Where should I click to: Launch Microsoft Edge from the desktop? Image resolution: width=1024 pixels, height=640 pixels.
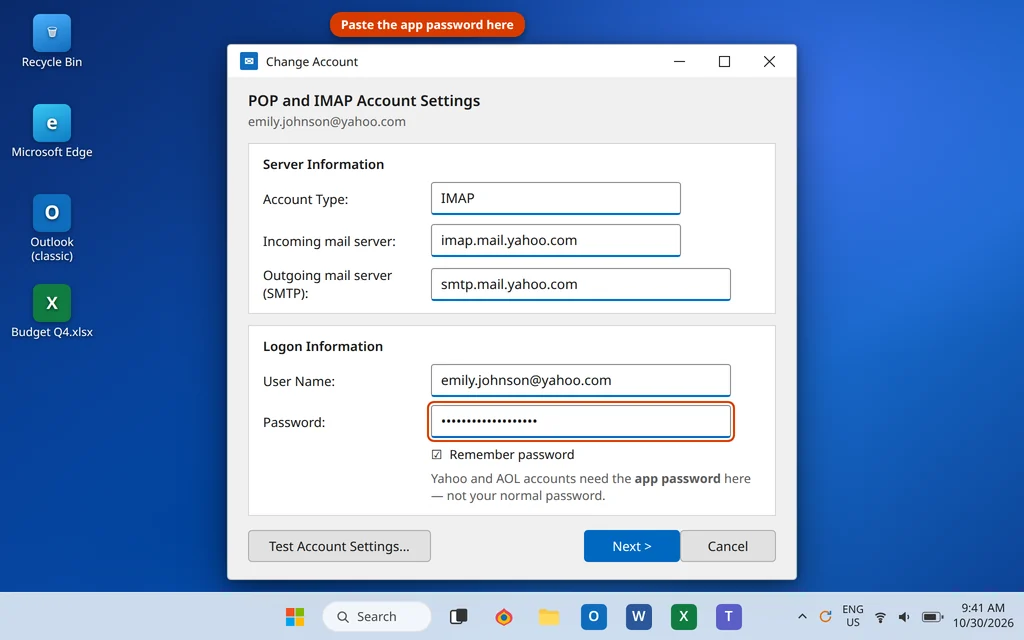pos(52,131)
